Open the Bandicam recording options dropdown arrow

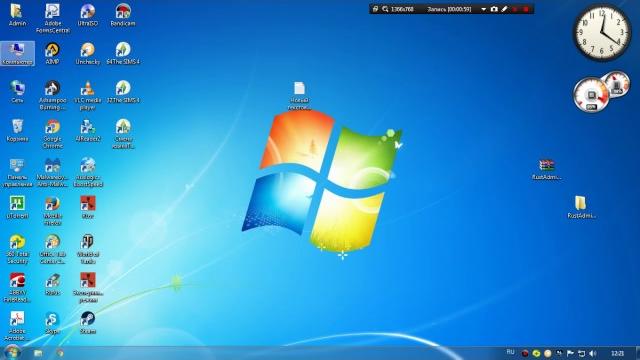(x=484, y=9)
